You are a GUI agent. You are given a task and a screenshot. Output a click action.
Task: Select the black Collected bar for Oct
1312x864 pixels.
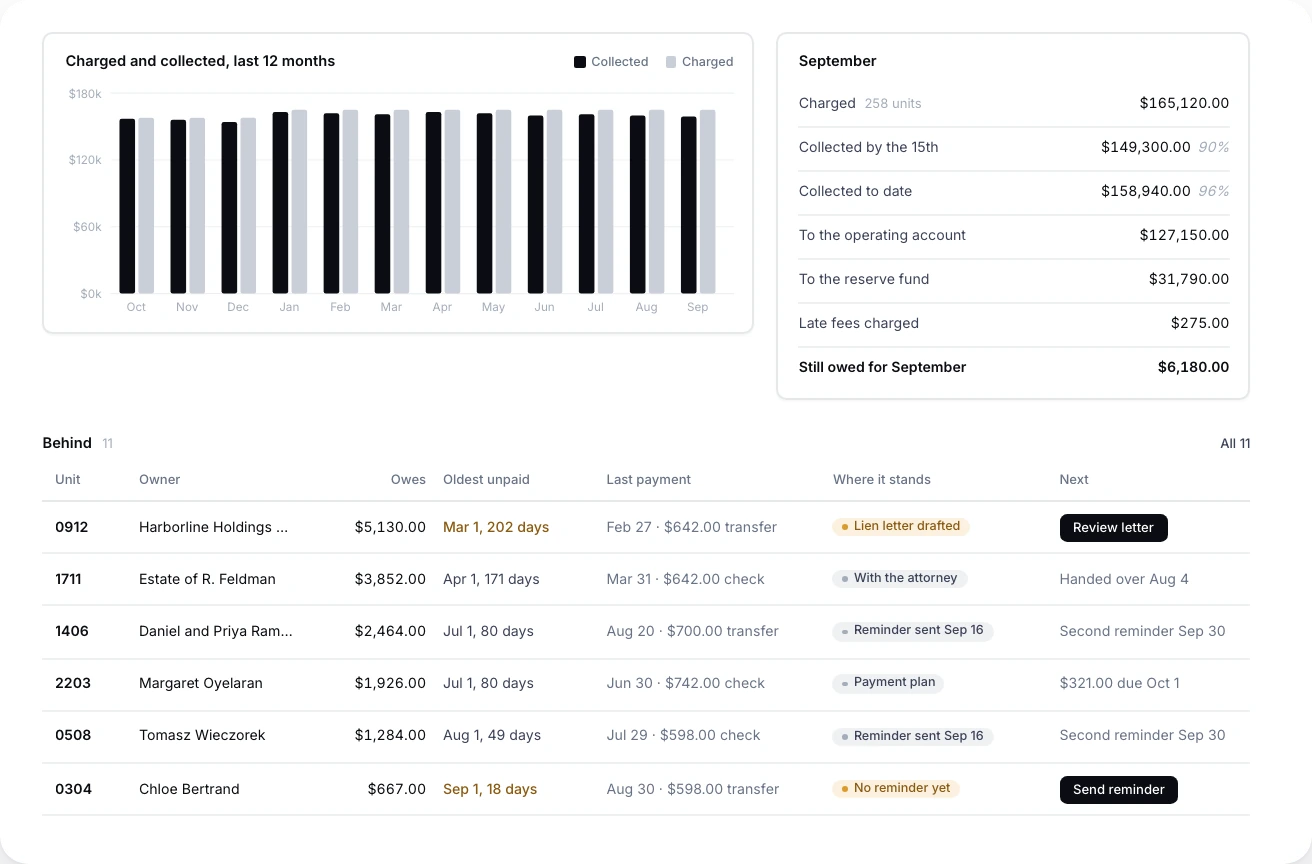pos(127,206)
